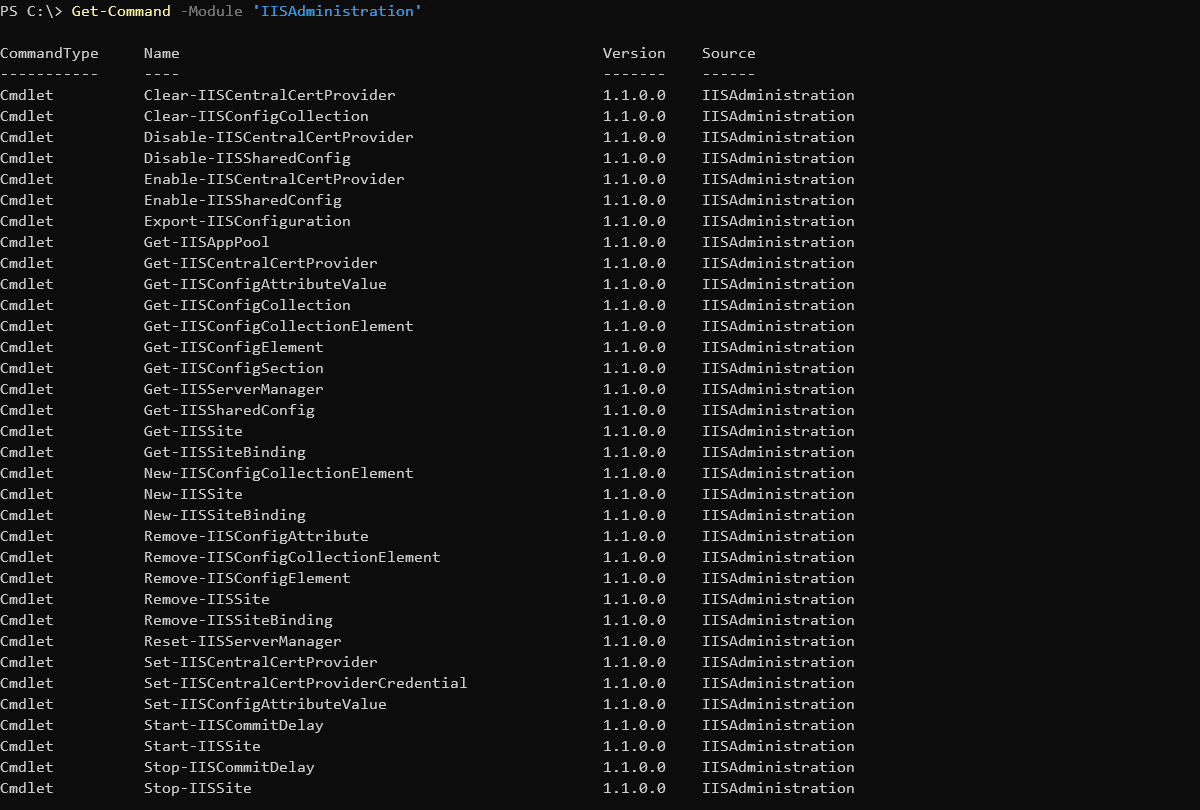Select Disable-IISSharedConfig cmdlet name
This screenshot has width=1200, height=810.
click(247, 158)
